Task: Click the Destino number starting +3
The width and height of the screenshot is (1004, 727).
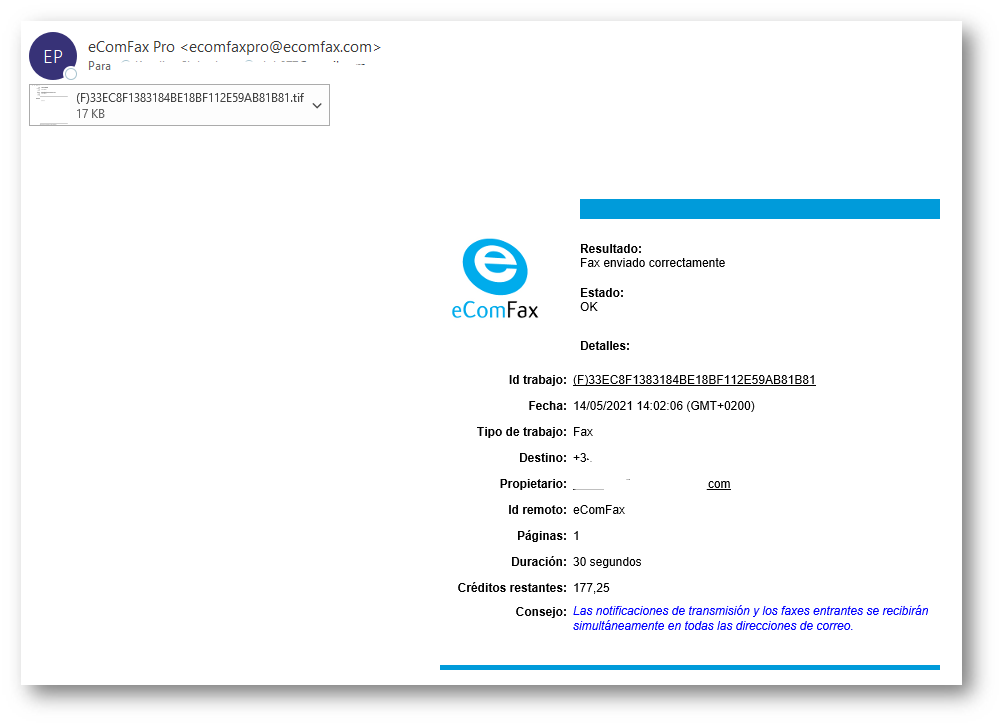Action: coord(581,458)
